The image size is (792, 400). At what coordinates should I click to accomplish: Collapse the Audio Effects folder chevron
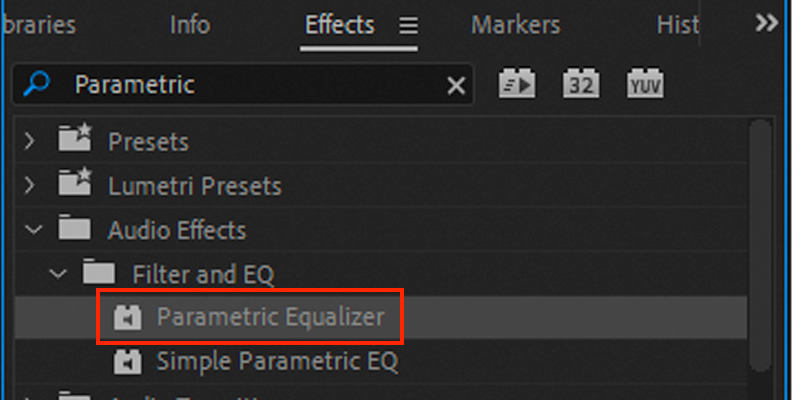point(34,230)
